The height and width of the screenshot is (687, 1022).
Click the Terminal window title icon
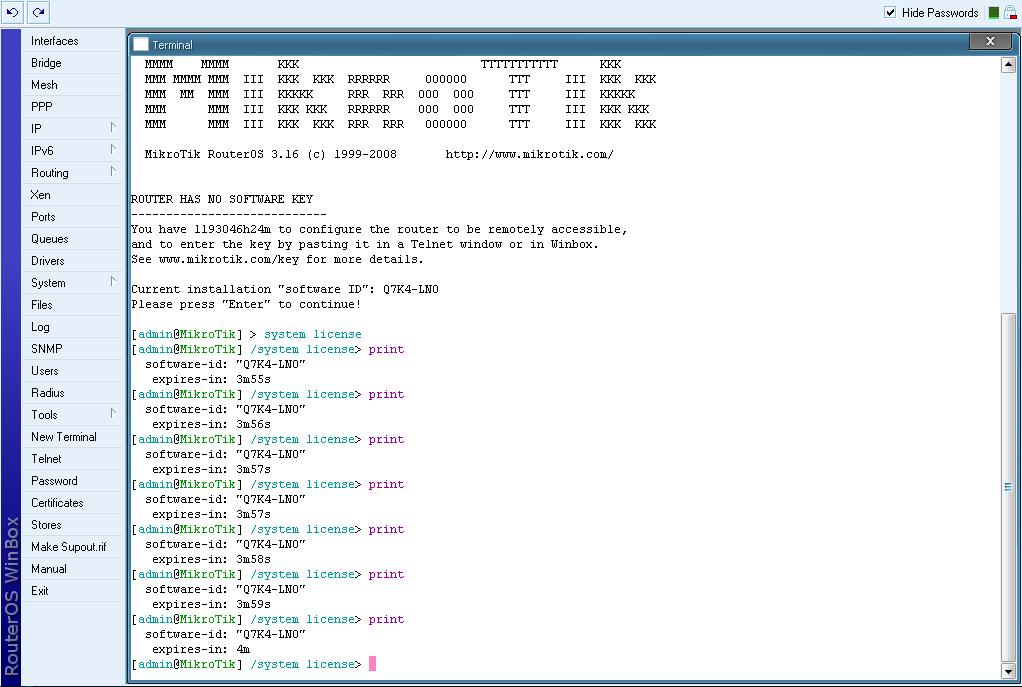click(x=141, y=44)
